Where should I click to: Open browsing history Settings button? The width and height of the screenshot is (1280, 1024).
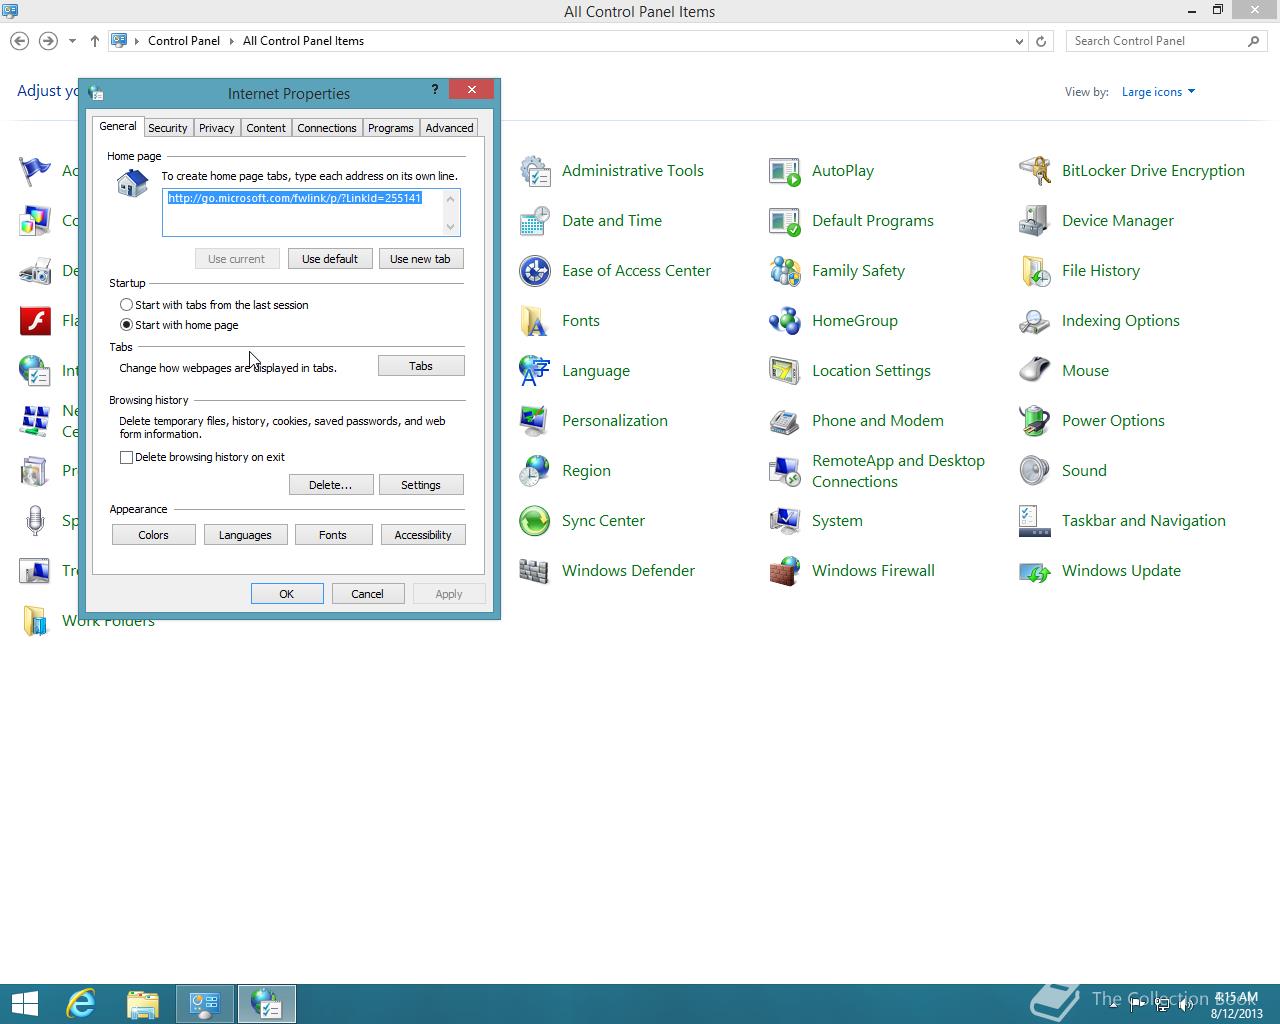[x=421, y=485]
